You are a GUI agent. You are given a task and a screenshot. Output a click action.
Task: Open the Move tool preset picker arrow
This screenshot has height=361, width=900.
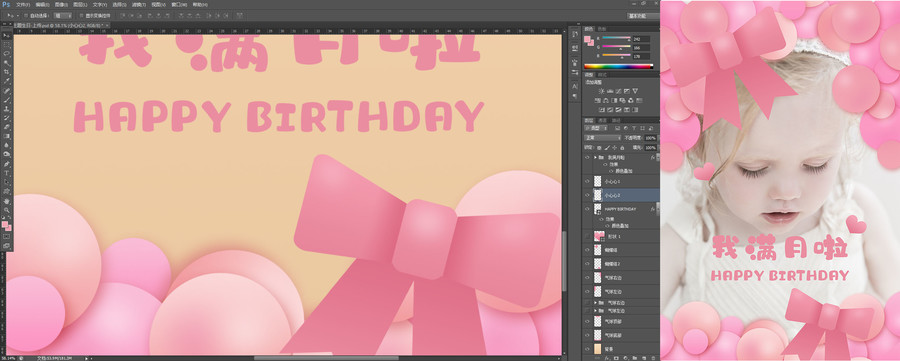(18, 15)
